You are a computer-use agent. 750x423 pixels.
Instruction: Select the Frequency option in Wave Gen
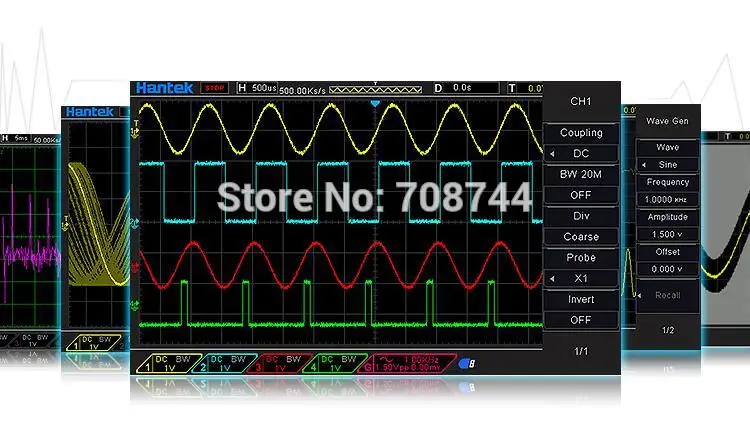[668, 182]
